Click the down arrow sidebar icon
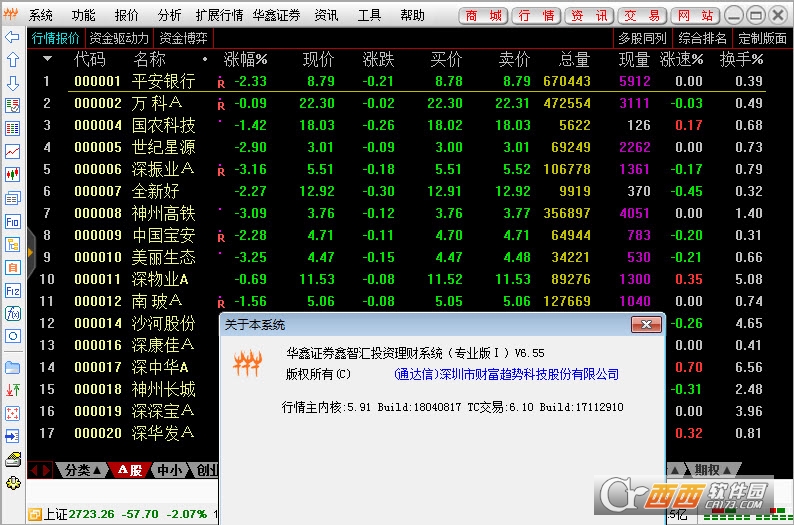The height and width of the screenshot is (525, 794). coord(12,83)
